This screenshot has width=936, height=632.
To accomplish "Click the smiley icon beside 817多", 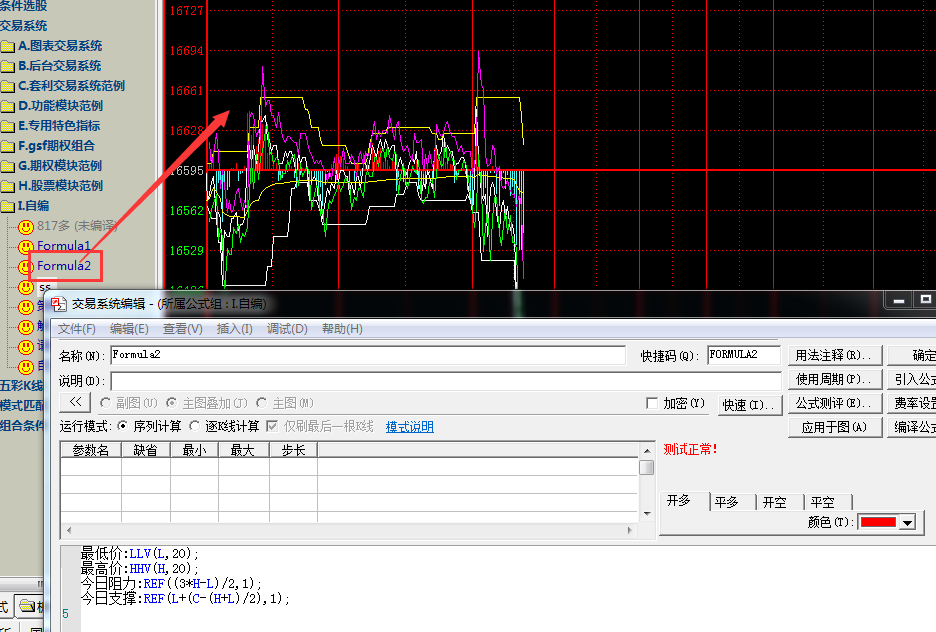I will 26,226.
